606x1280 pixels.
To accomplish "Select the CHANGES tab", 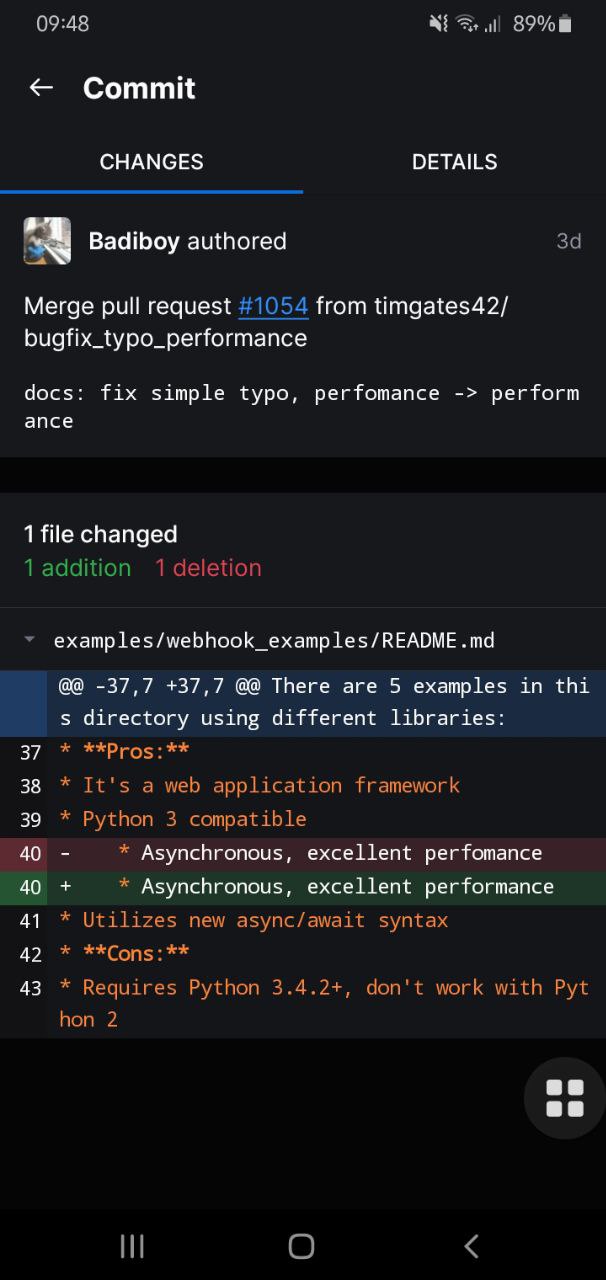I will pos(151,162).
